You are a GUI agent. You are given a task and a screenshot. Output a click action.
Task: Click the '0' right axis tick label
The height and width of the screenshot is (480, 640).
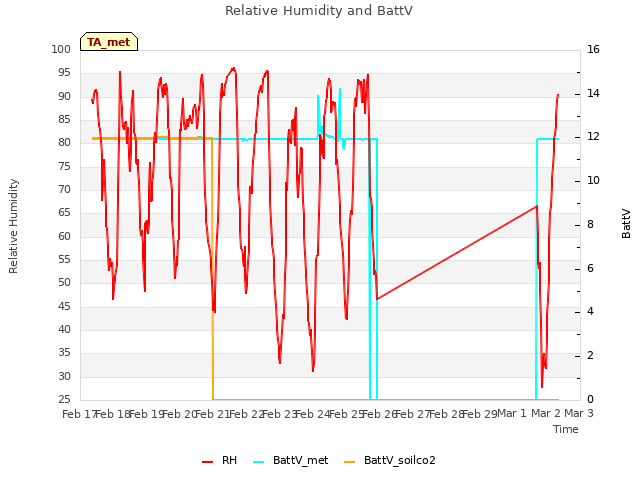[590, 399]
